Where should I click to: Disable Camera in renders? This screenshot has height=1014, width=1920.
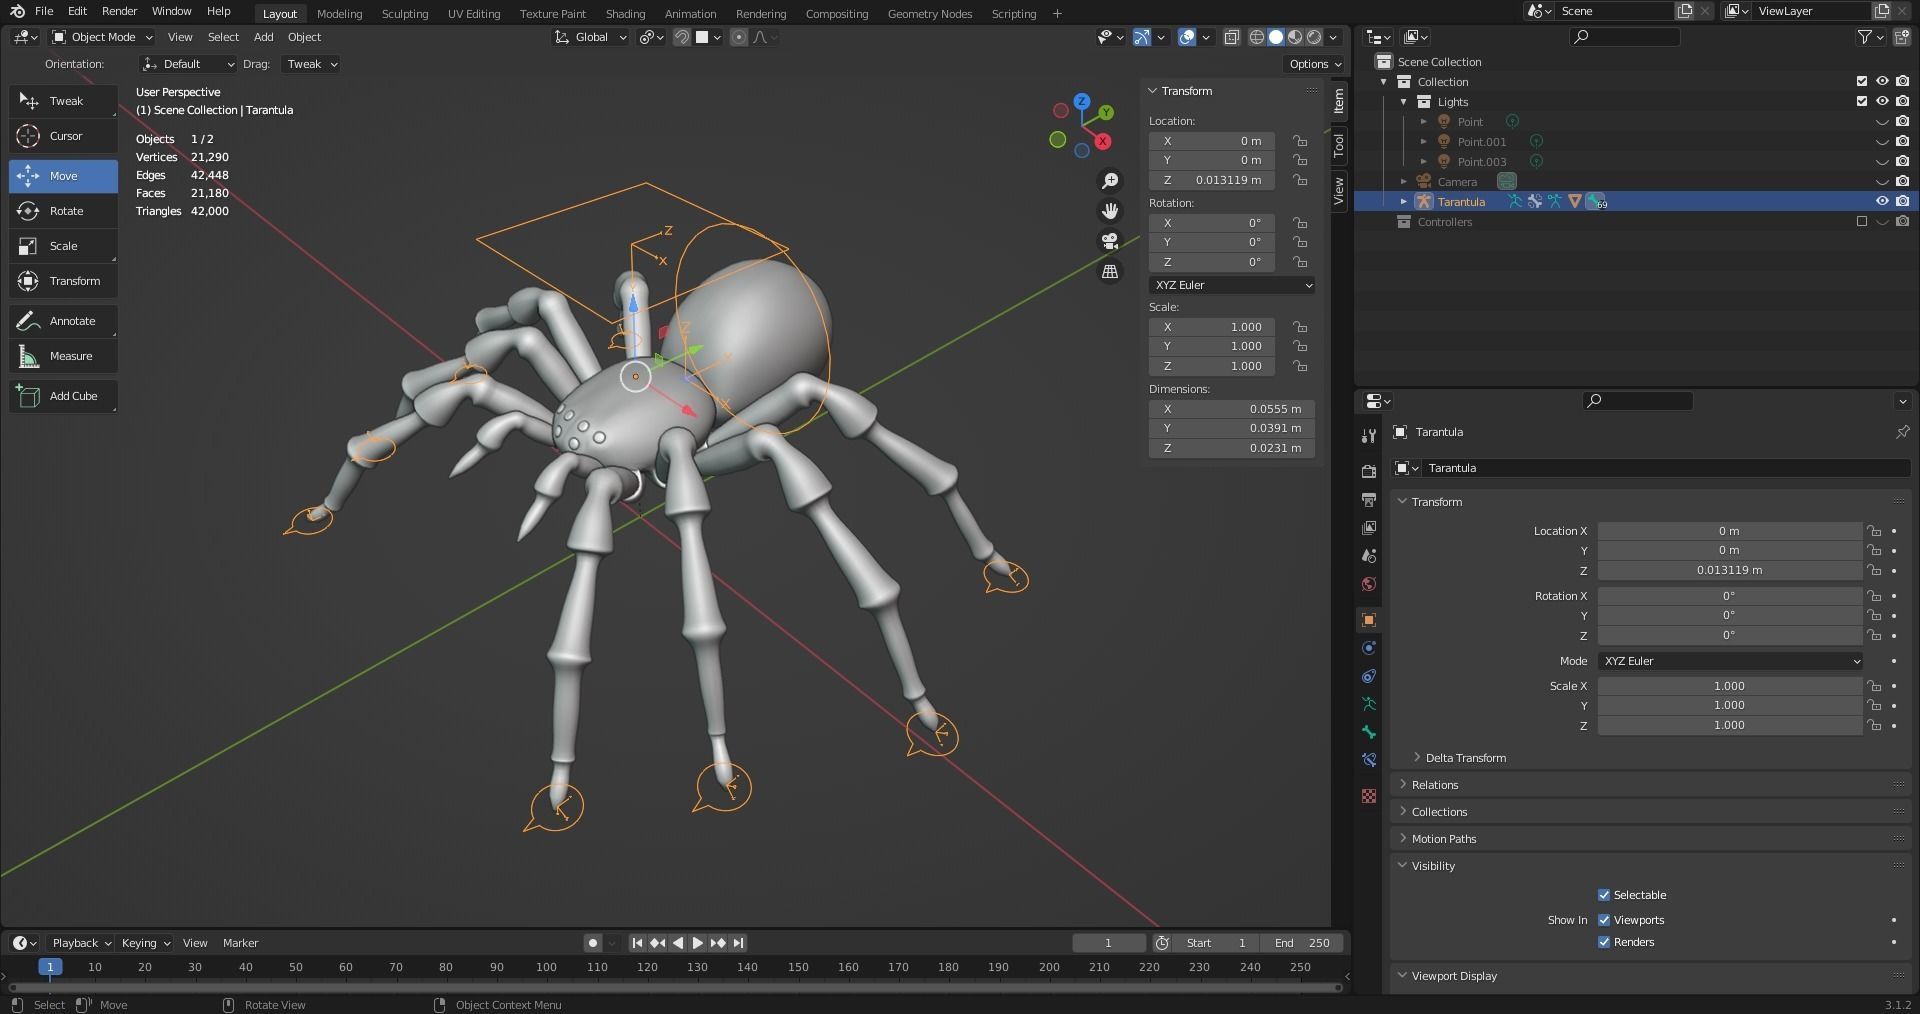[x=1902, y=182]
